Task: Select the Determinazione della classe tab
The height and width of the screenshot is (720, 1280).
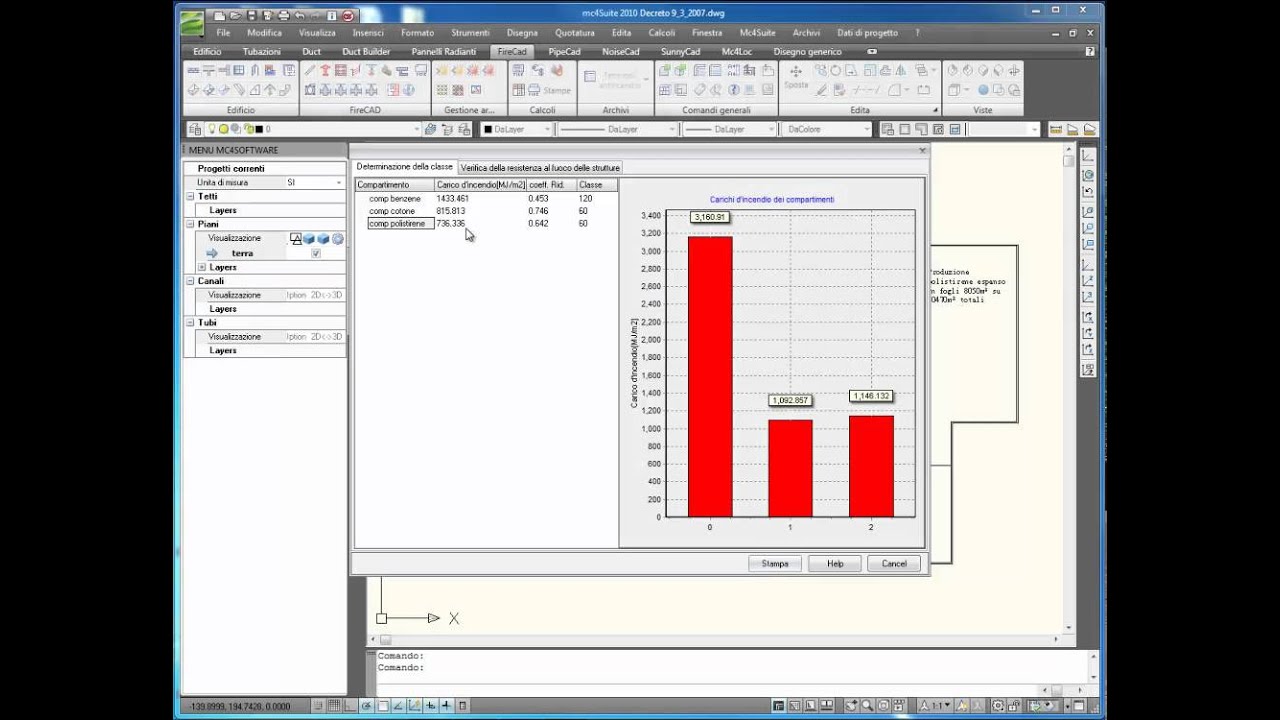Action: tap(404, 167)
